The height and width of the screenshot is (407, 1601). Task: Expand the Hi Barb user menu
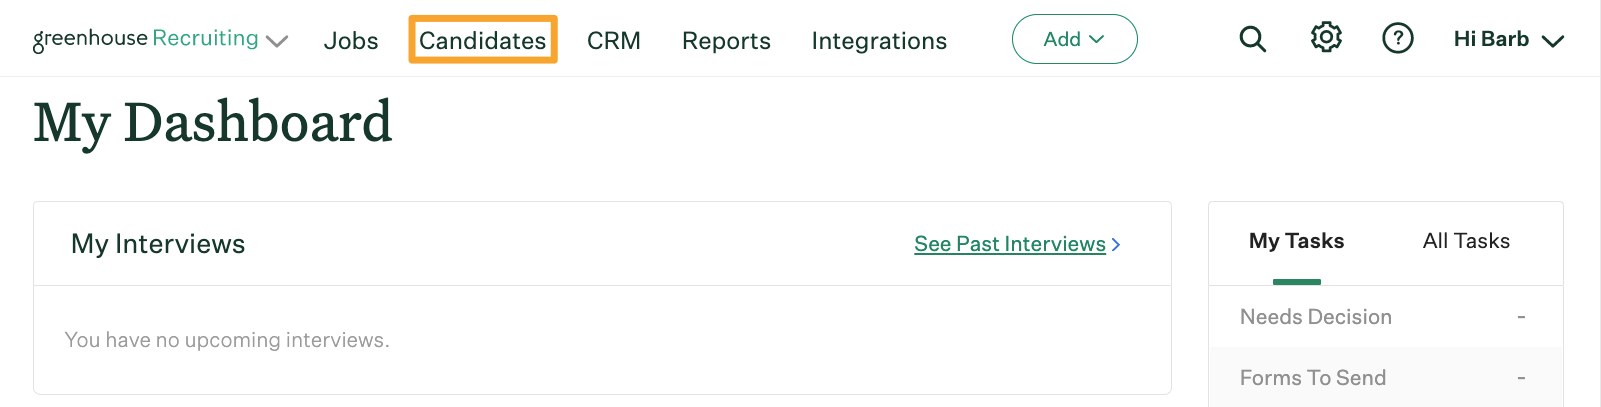[x=1508, y=39]
